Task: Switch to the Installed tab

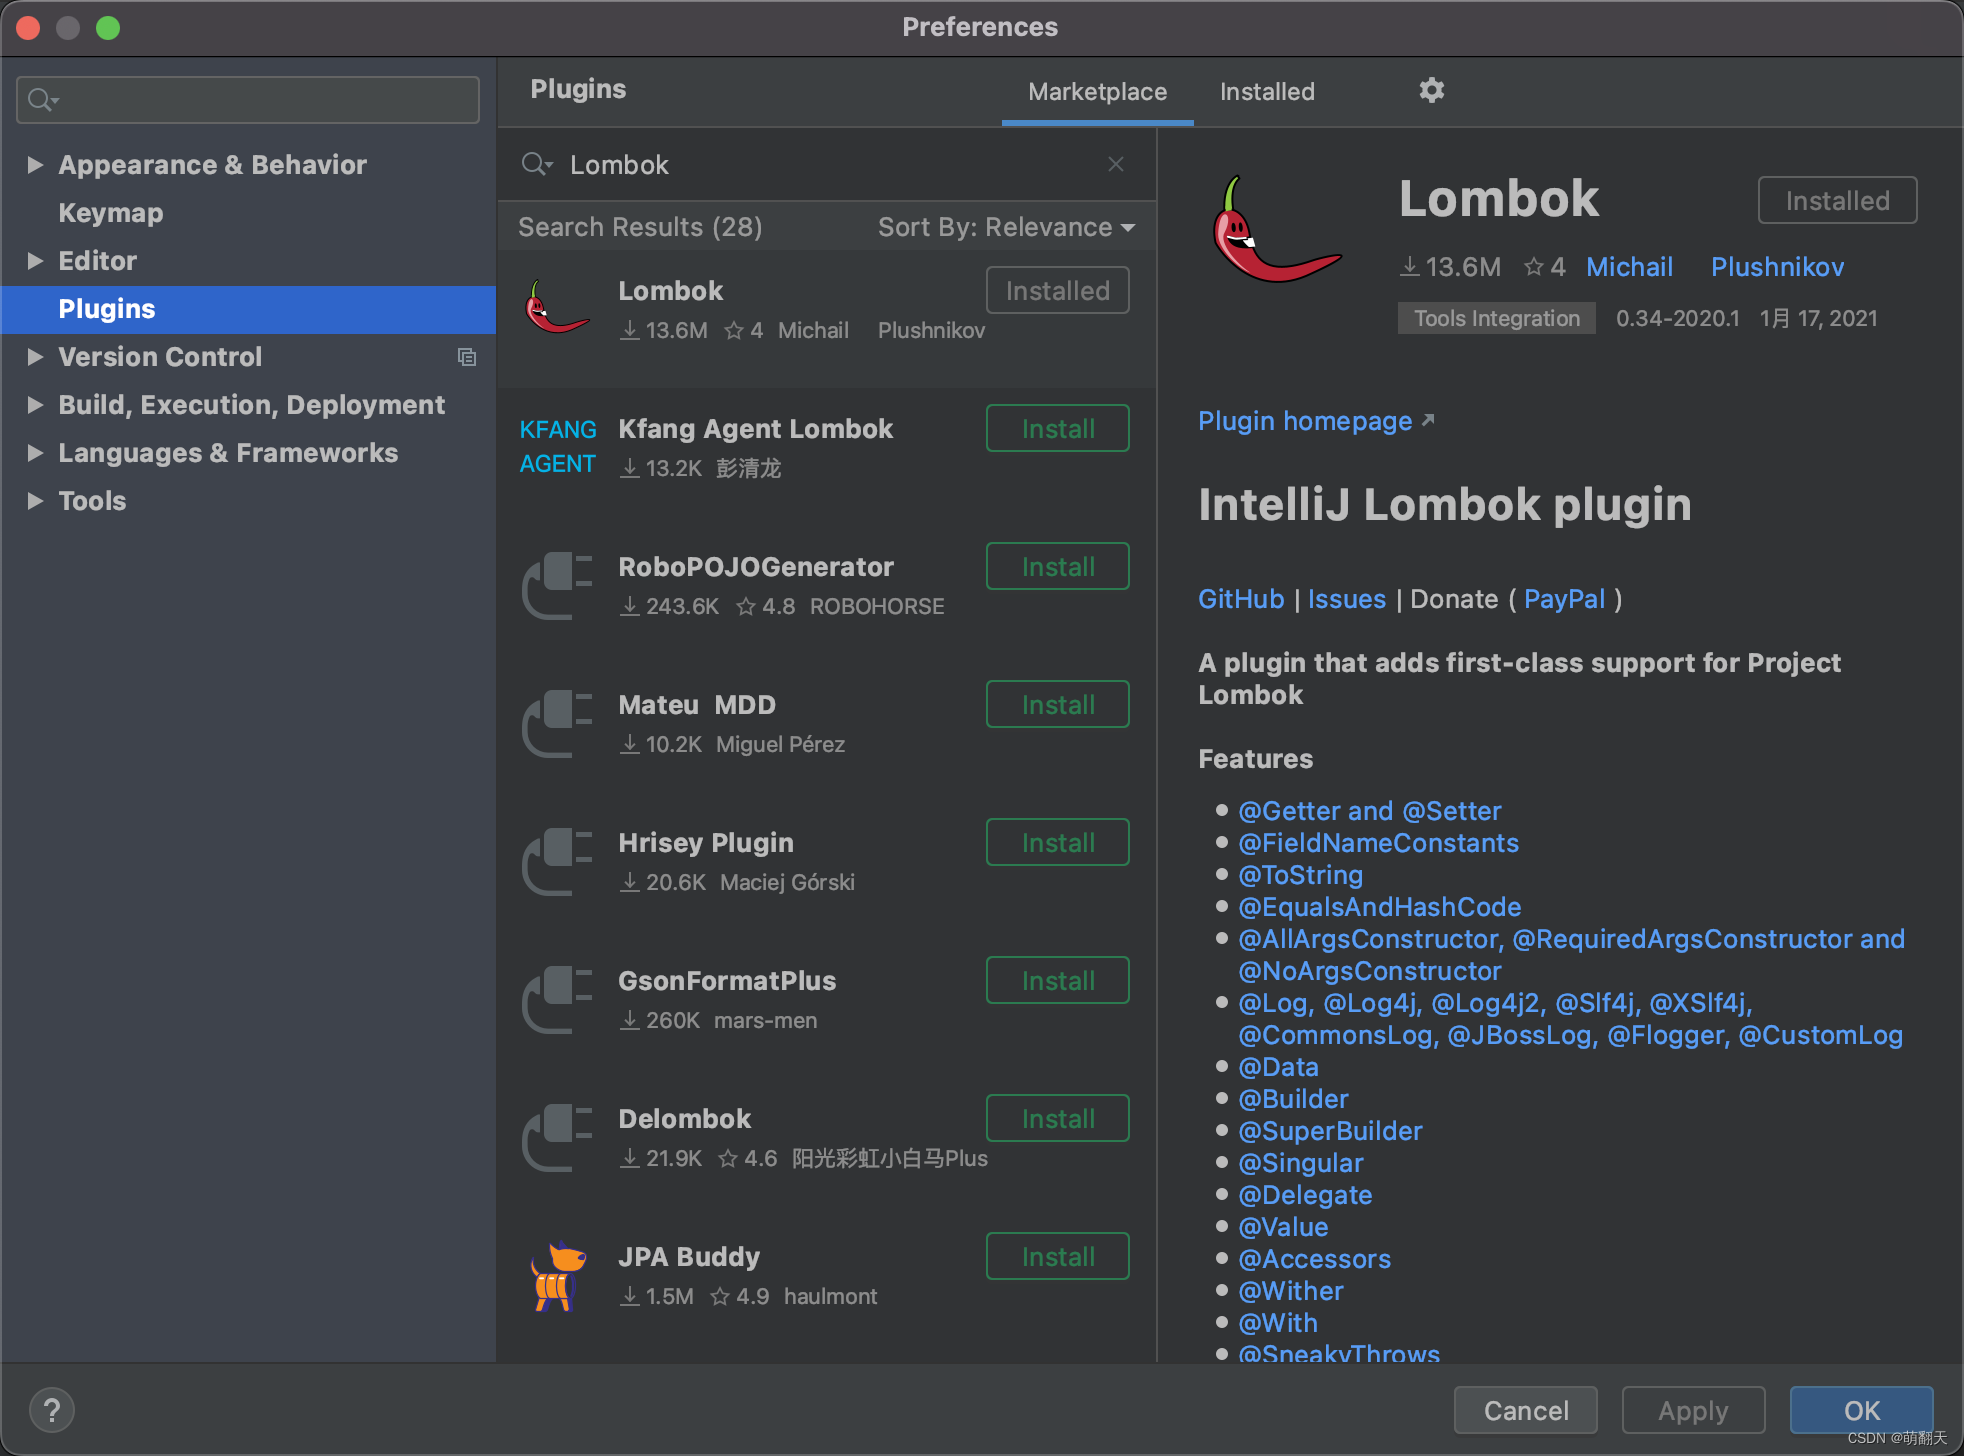Action: click(x=1266, y=92)
